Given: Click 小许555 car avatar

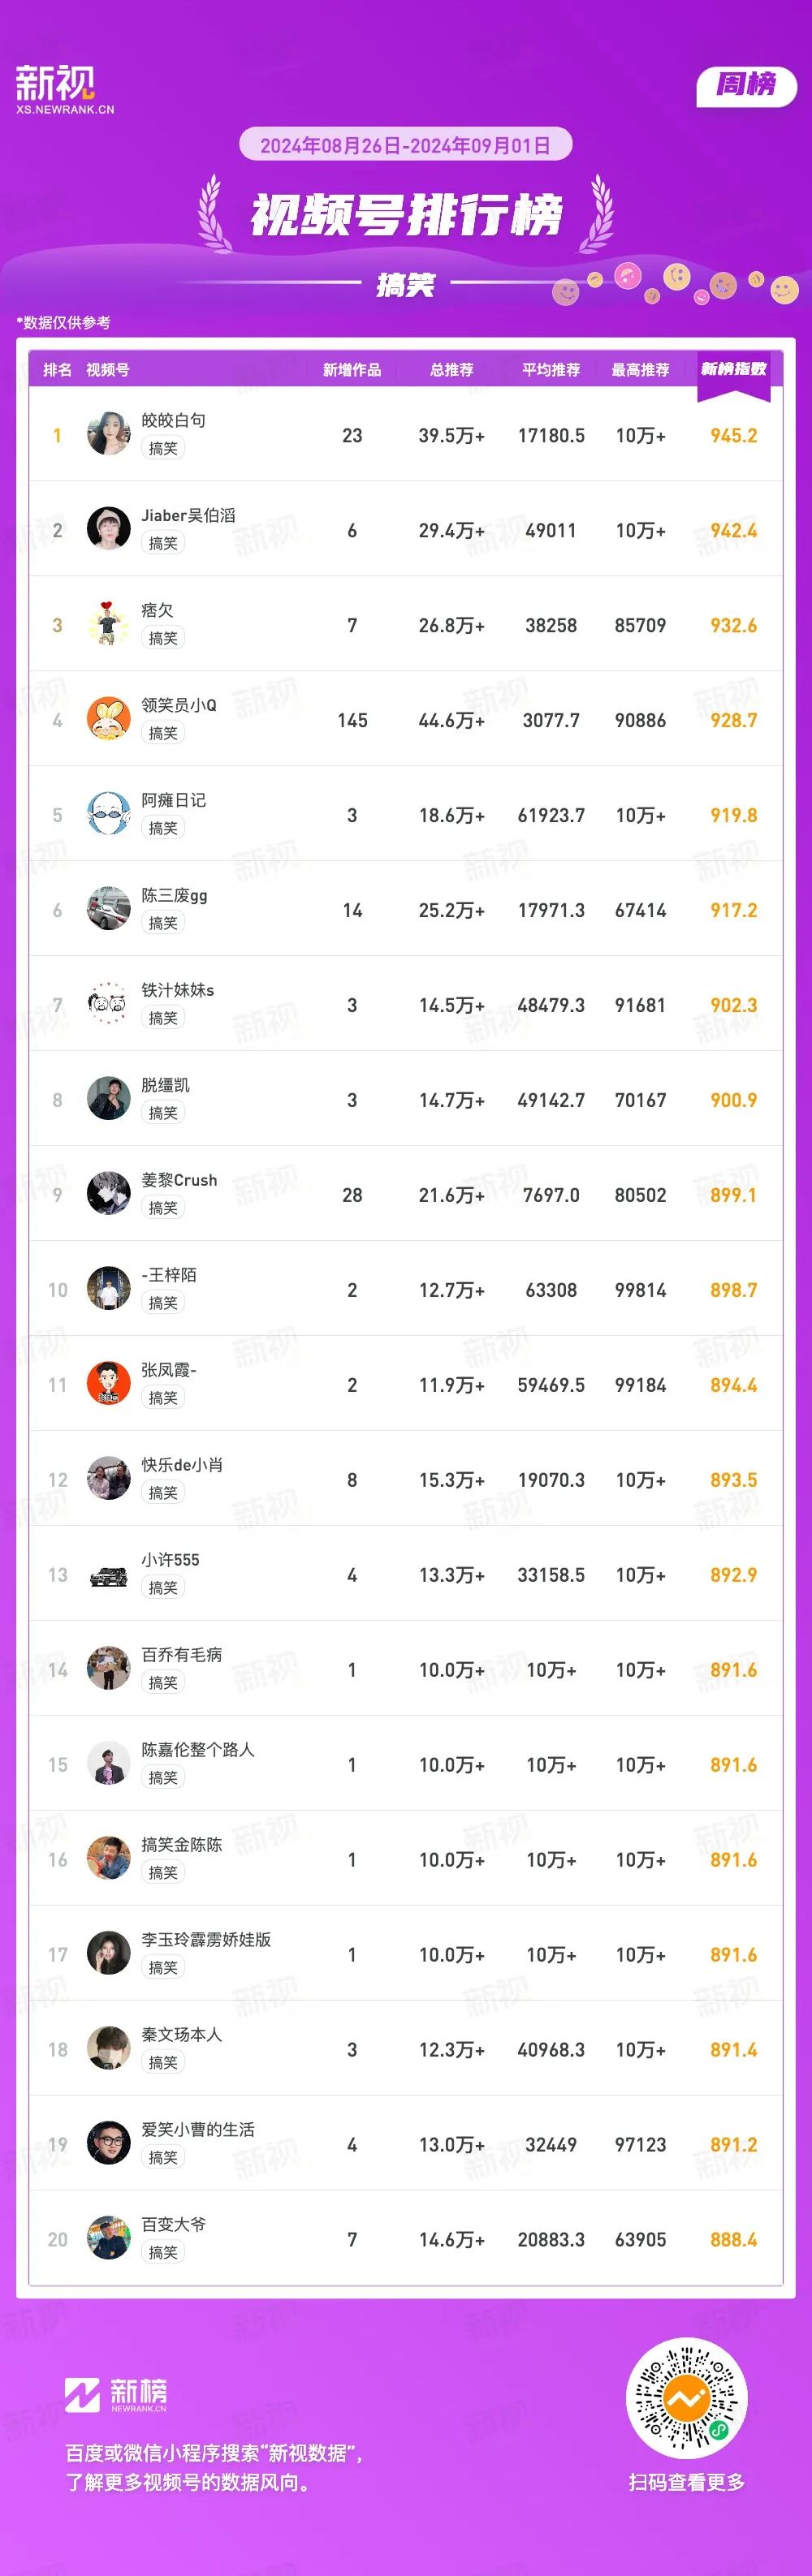Looking at the screenshot, I should (108, 1573).
